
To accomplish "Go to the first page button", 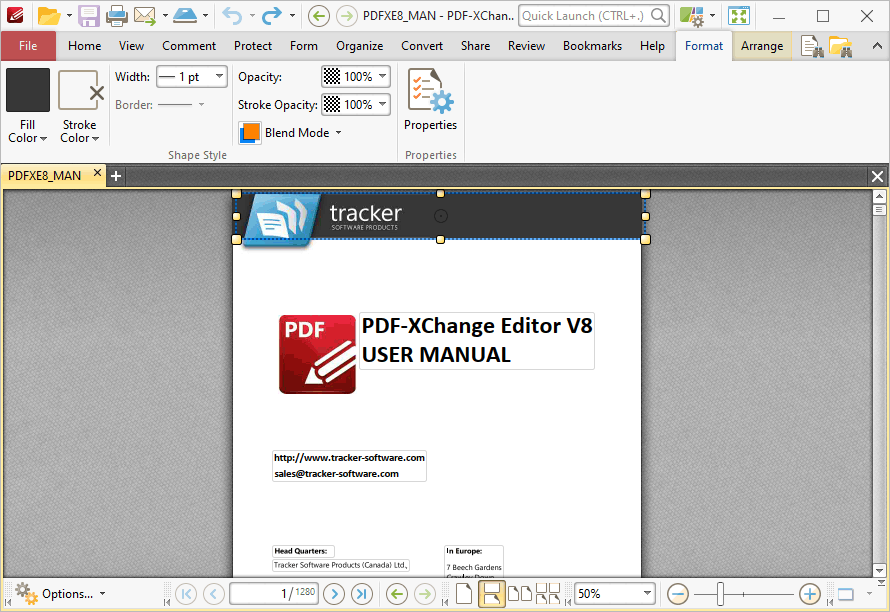I will (186, 594).
